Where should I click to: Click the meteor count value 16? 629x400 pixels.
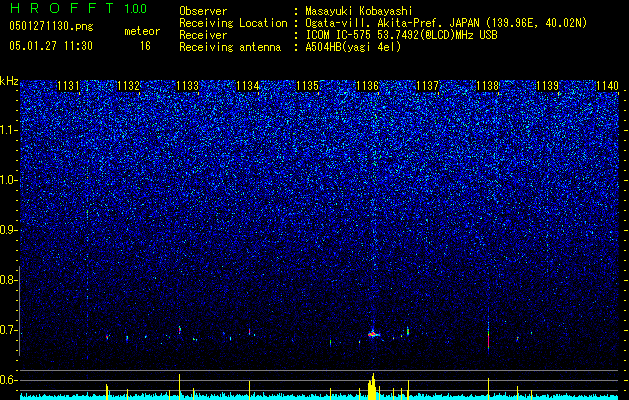145,46
